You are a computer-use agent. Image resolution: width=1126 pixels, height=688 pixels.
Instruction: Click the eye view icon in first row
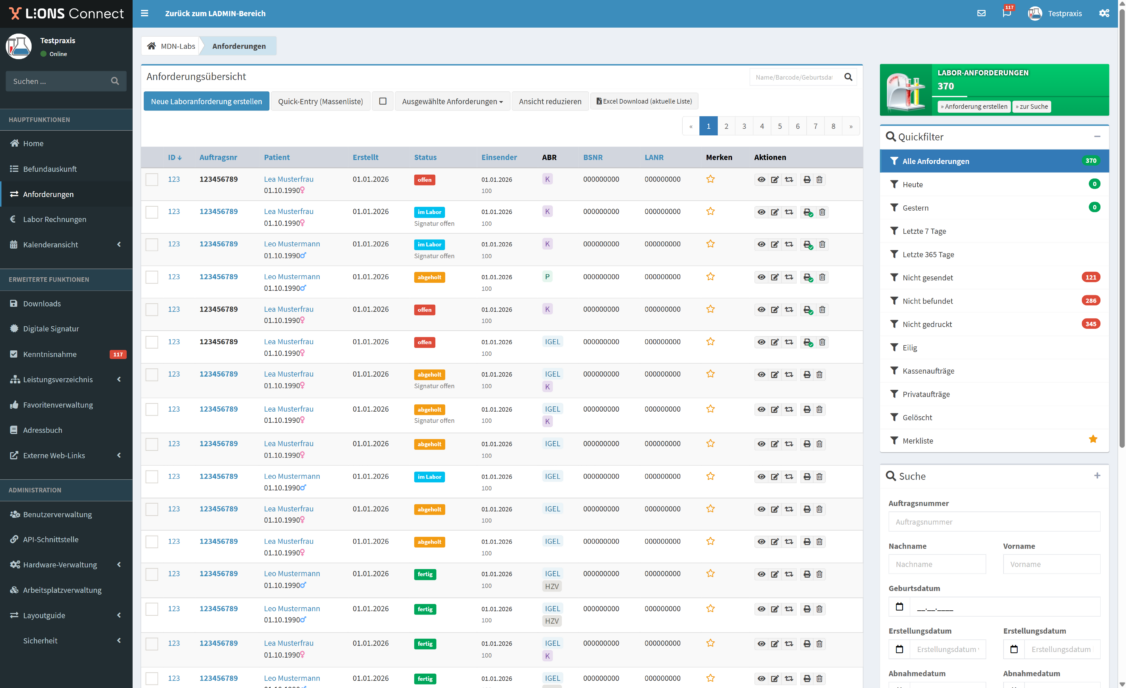point(761,180)
